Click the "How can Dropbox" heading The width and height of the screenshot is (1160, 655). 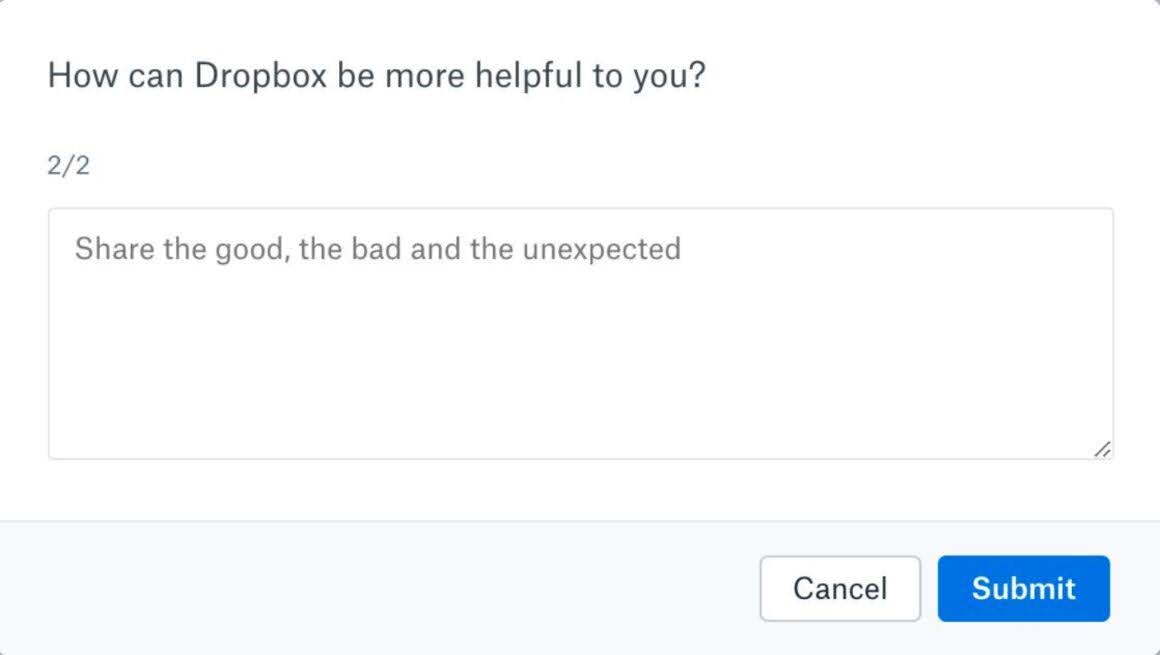376,76
